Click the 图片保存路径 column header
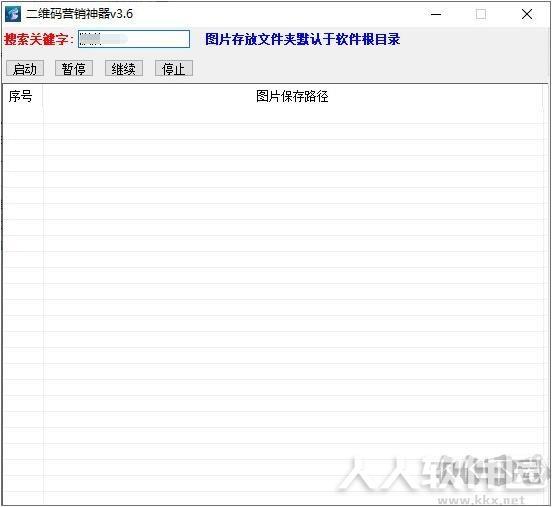Image resolution: width=552 pixels, height=507 pixels. (292, 96)
